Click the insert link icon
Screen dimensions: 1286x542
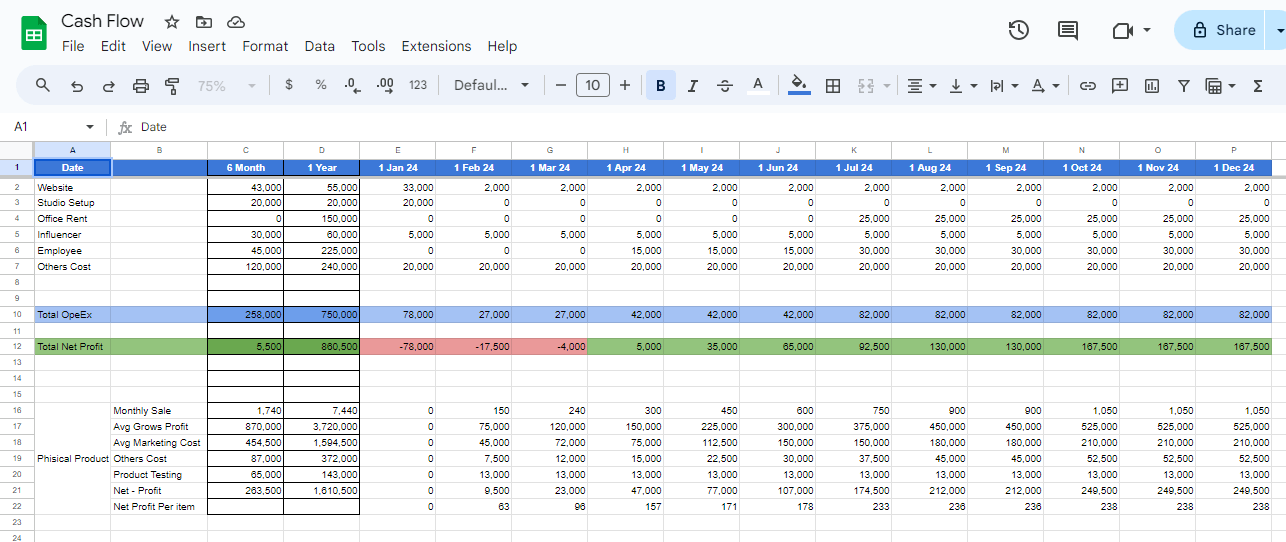tap(1088, 86)
